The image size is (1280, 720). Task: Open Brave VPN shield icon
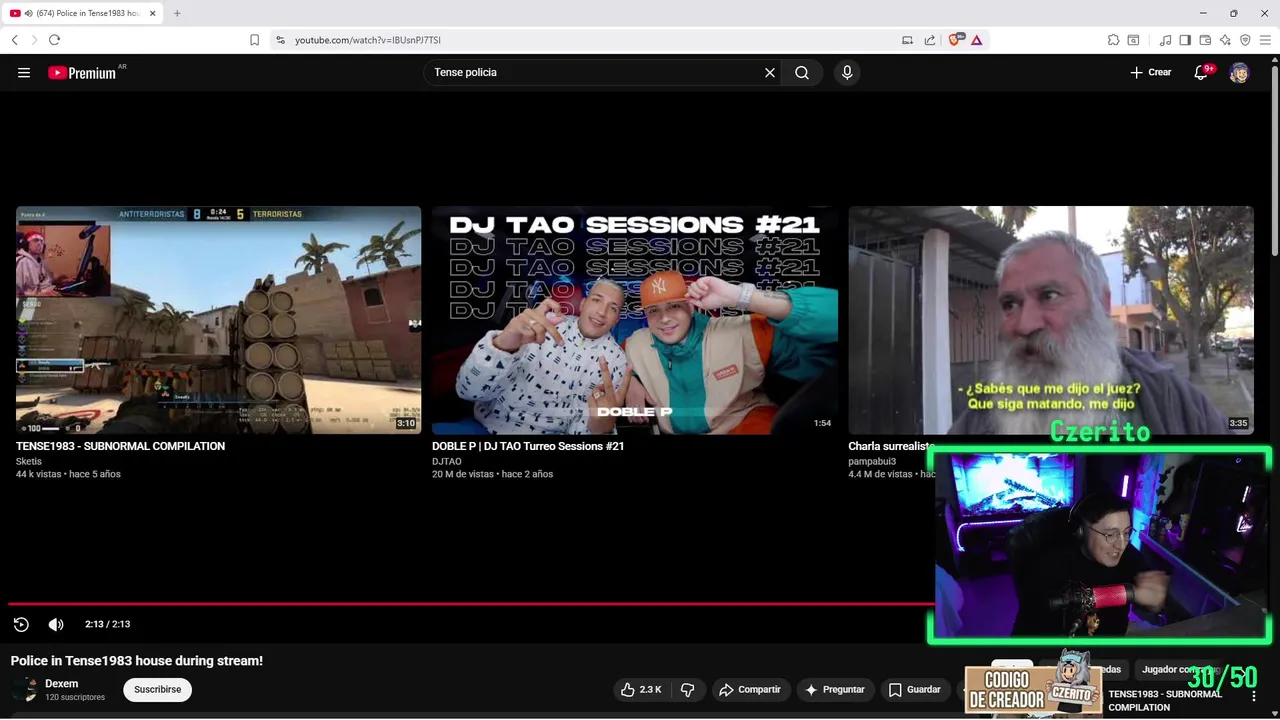click(x=1245, y=40)
